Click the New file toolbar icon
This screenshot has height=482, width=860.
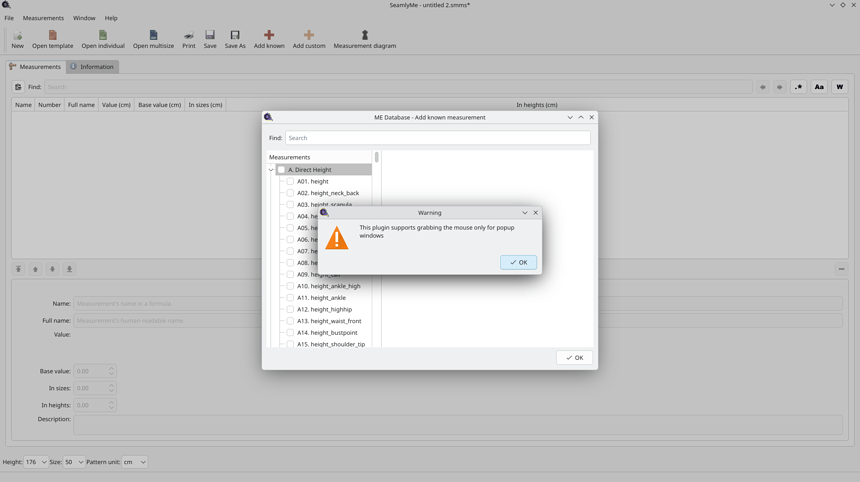tap(17, 39)
